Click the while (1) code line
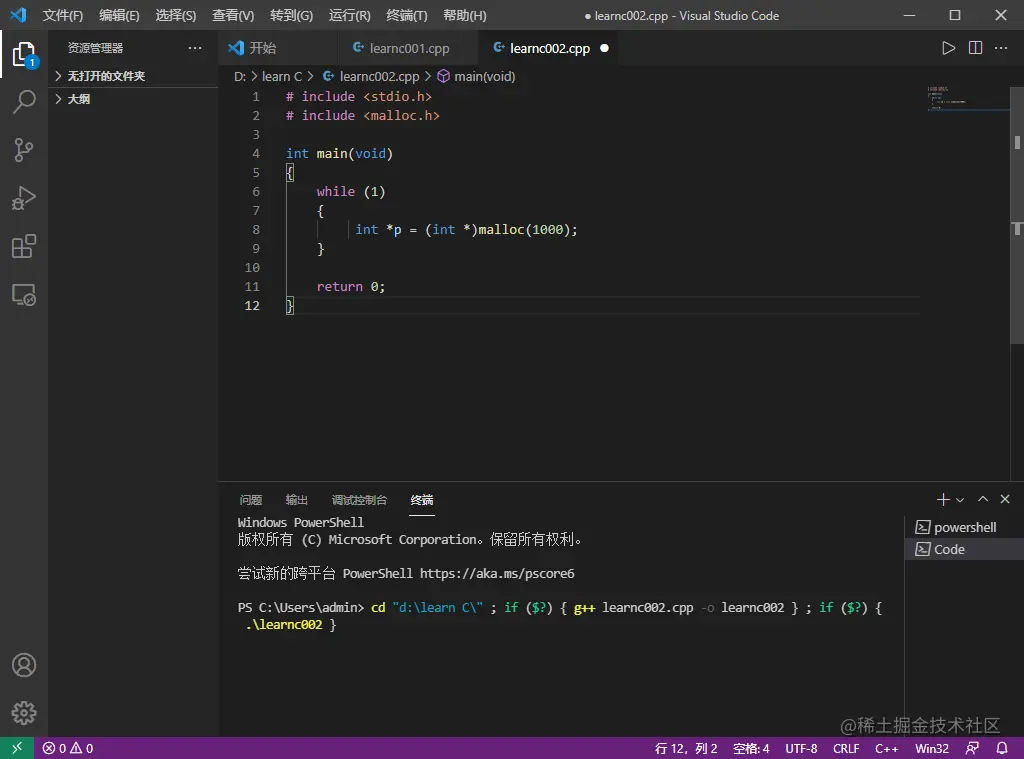Image resolution: width=1024 pixels, height=759 pixels. click(351, 191)
